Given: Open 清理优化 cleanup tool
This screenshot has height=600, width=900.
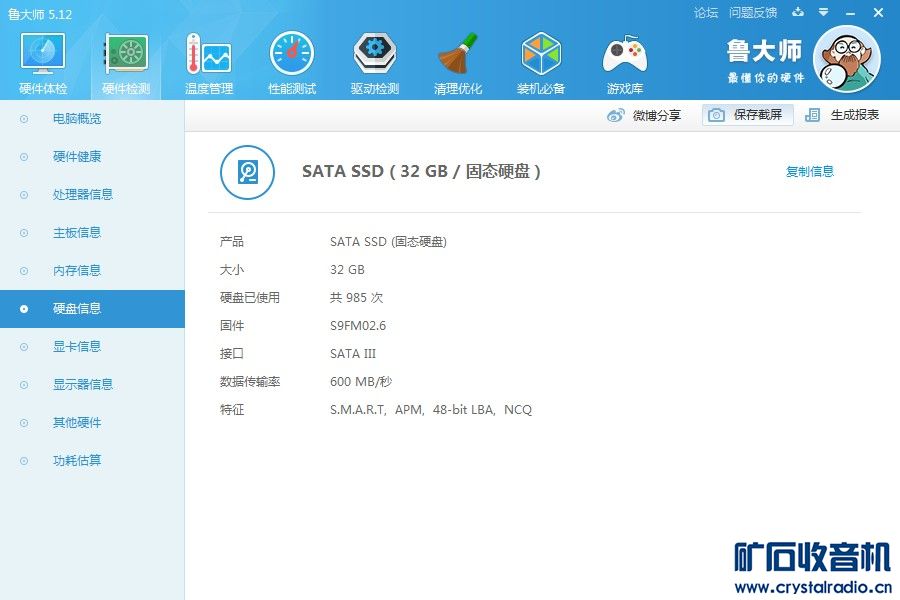Looking at the screenshot, I should tap(457, 63).
